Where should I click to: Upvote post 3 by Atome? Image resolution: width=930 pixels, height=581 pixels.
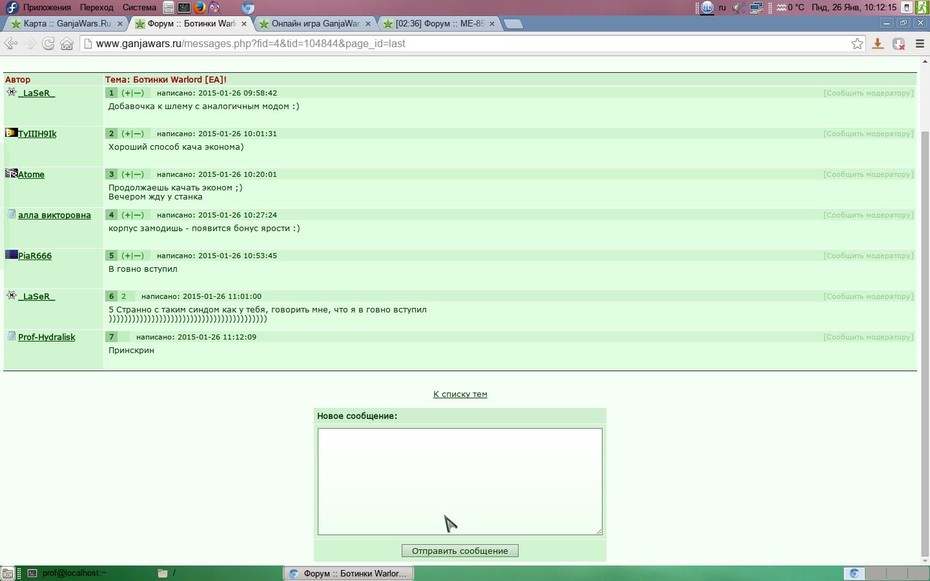tap(127, 174)
